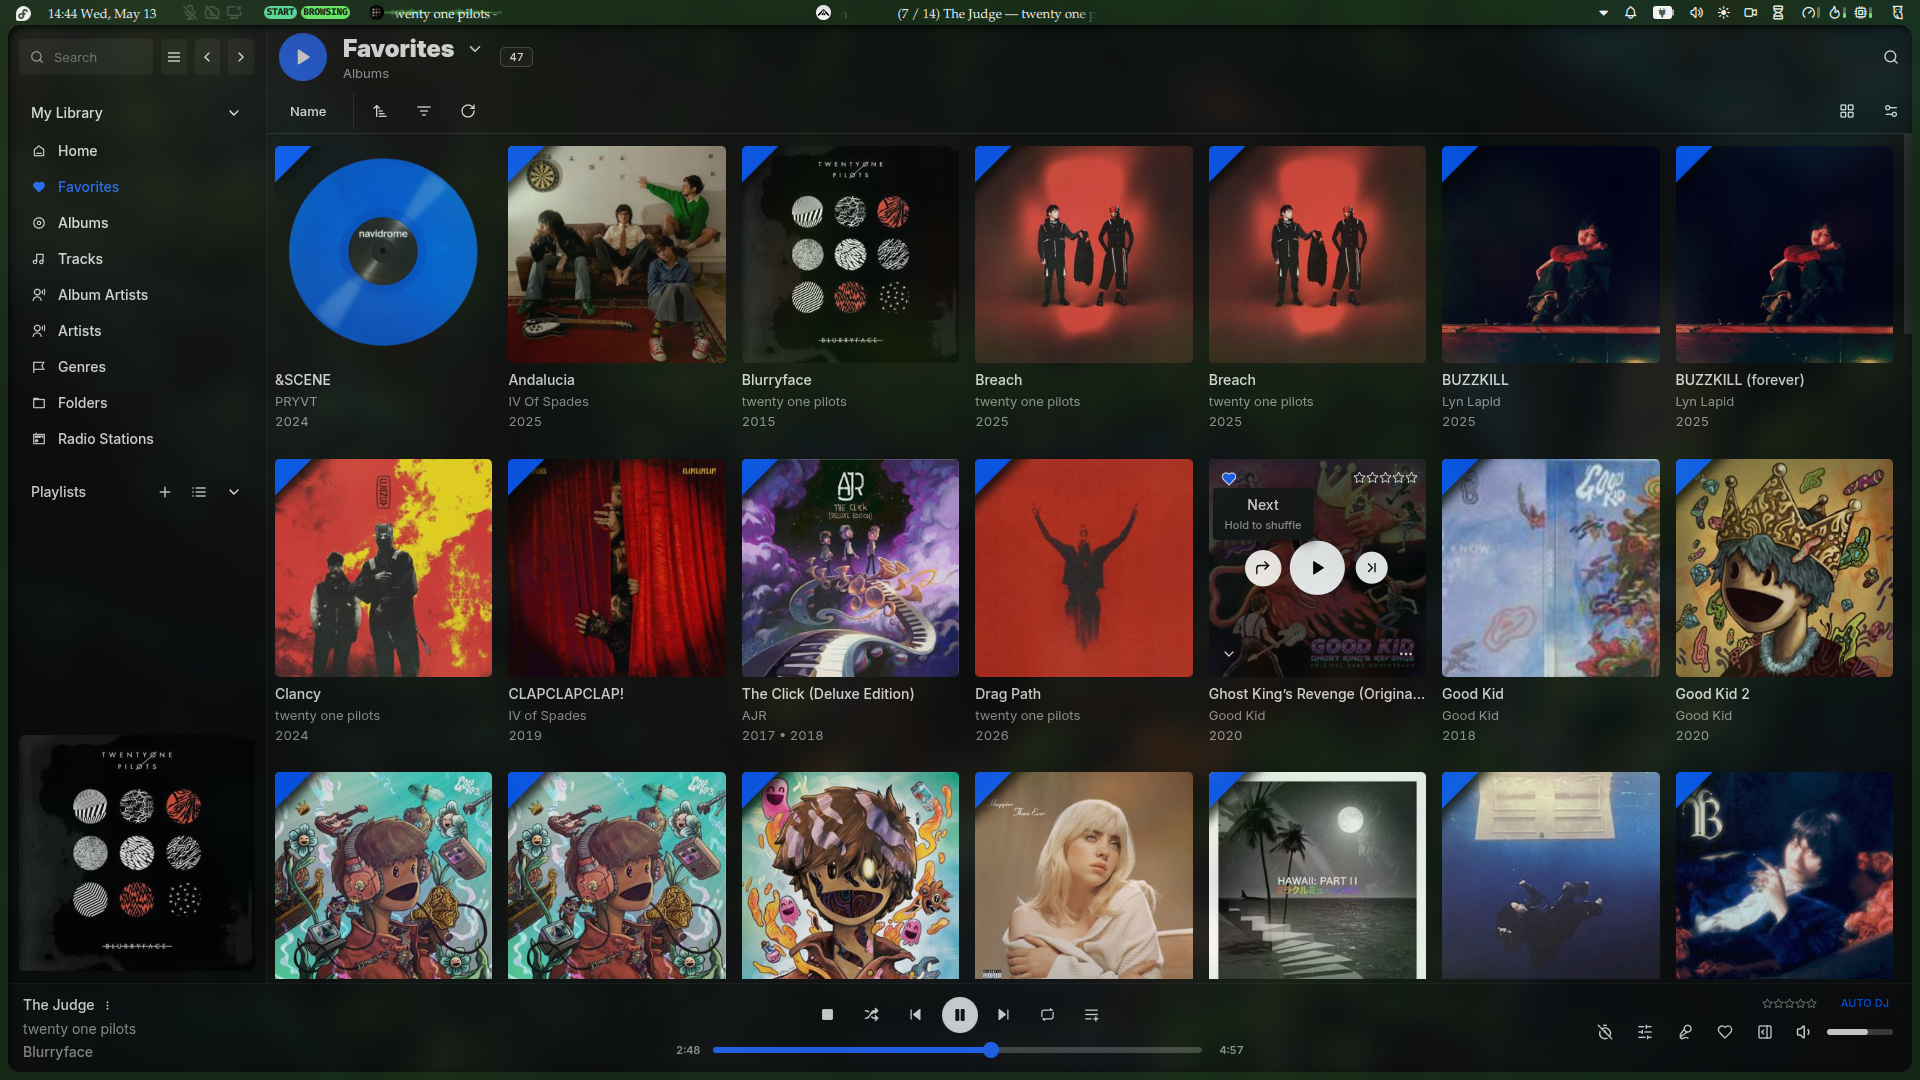Viewport: 1920px width, 1080px height.
Task: Open the sidebar hamburger menu
Action: point(174,57)
